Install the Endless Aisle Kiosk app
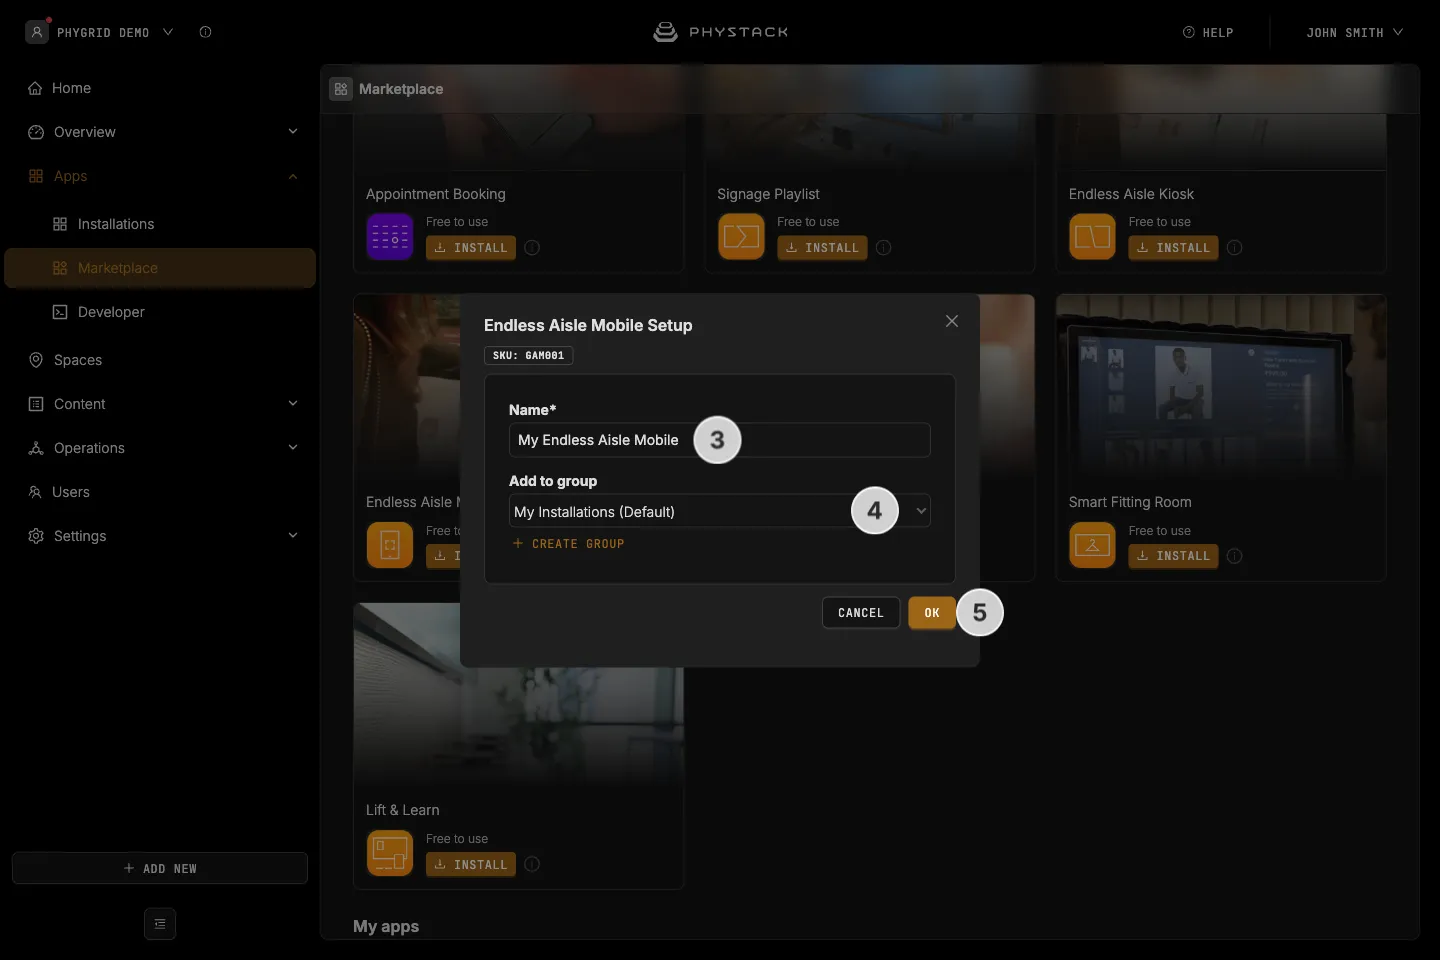This screenshot has width=1440, height=960. coord(1173,248)
